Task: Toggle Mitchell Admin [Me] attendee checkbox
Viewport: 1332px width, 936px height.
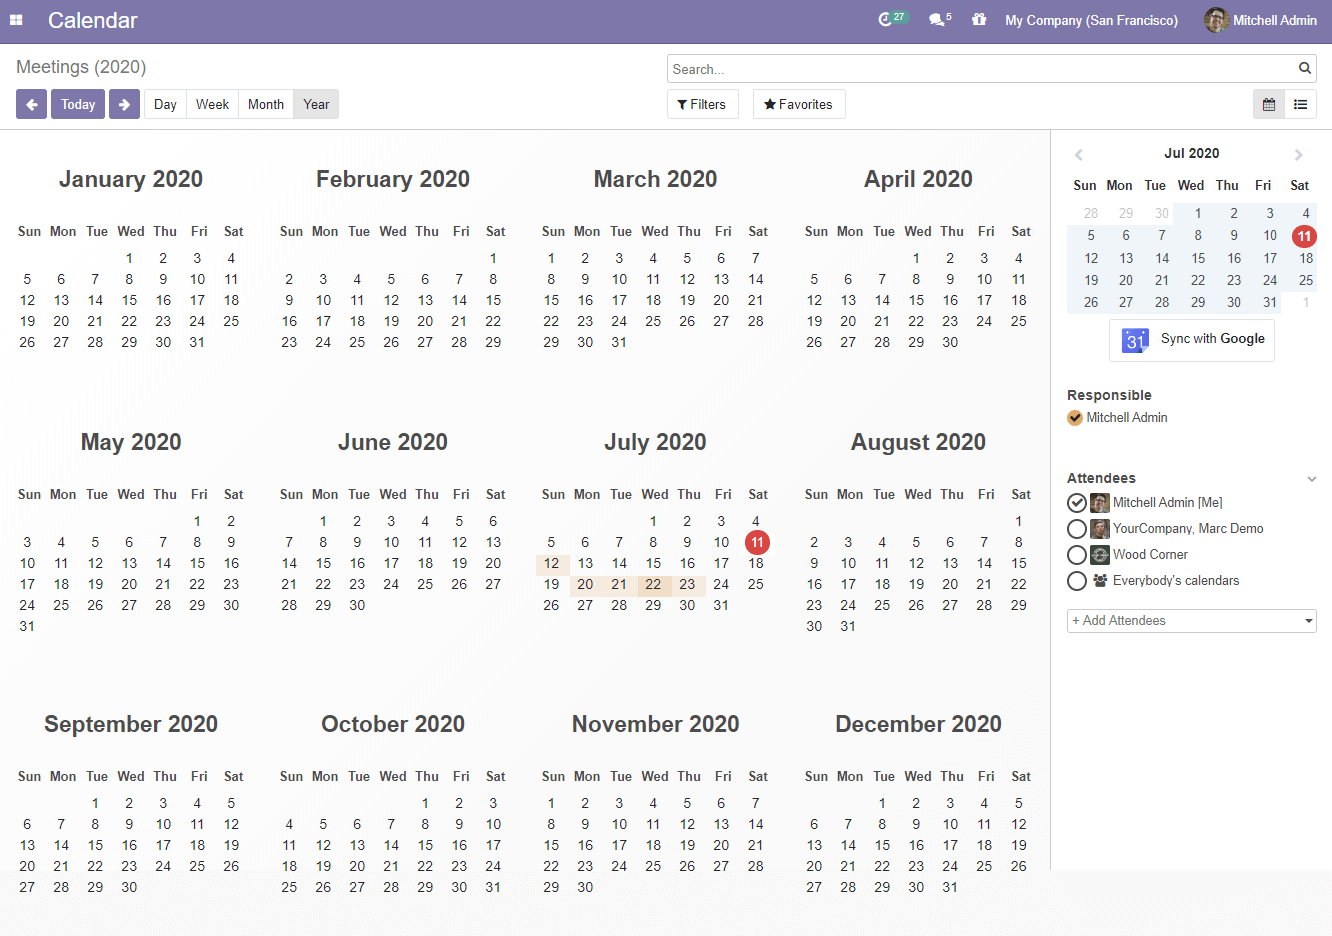Action: tap(1077, 503)
